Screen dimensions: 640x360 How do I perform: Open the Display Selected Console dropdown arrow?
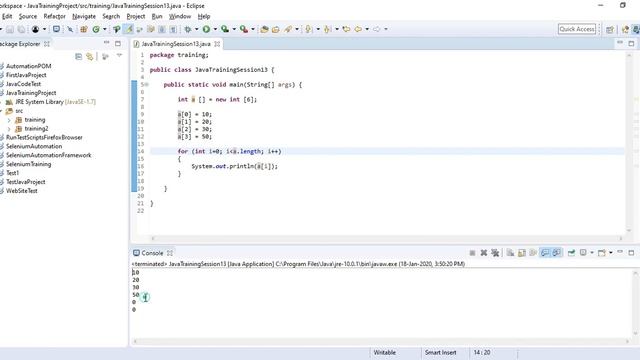(x=592, y=253)
